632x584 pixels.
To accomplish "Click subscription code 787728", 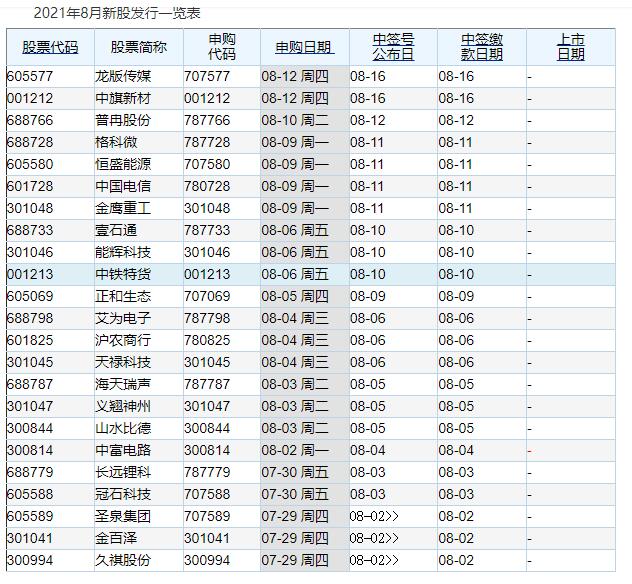I will pos(207,142).
